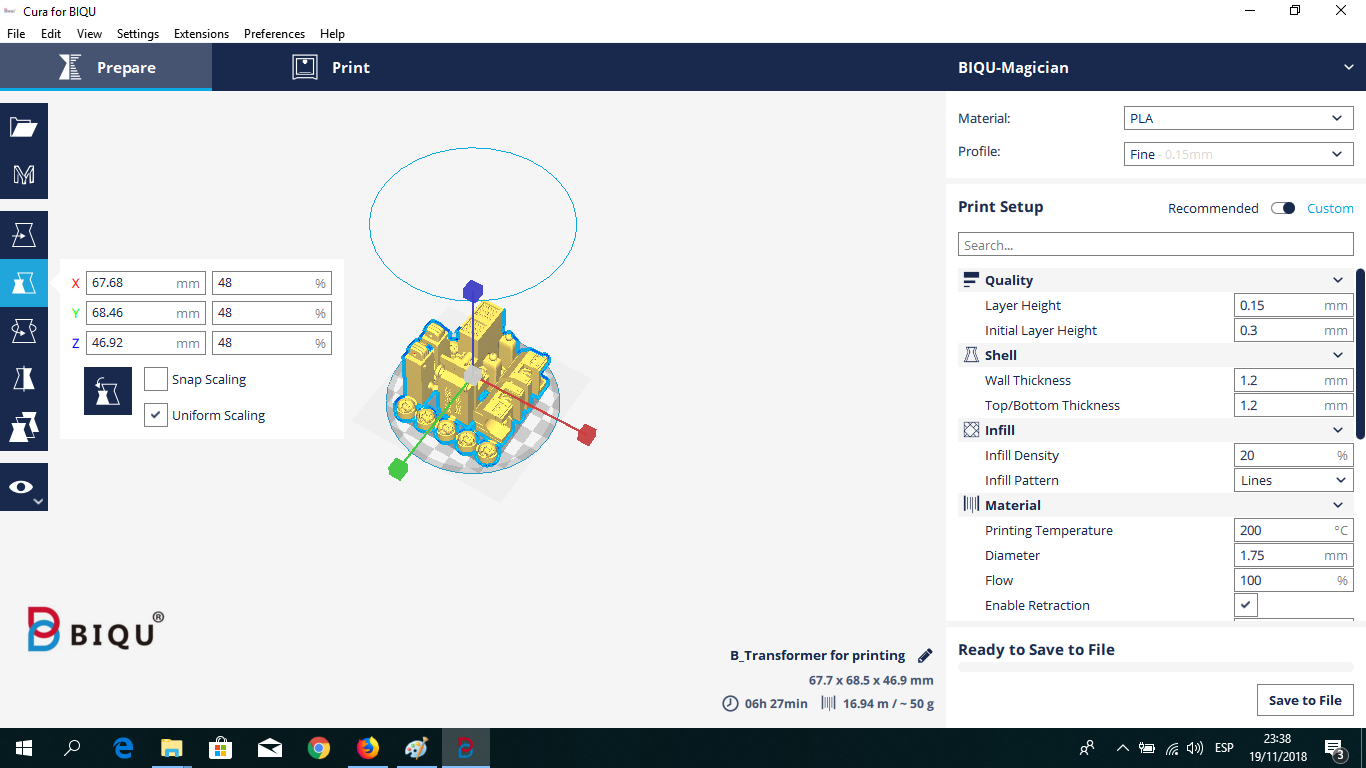
Task: Open the Edit menu
Action: [51, 33]
